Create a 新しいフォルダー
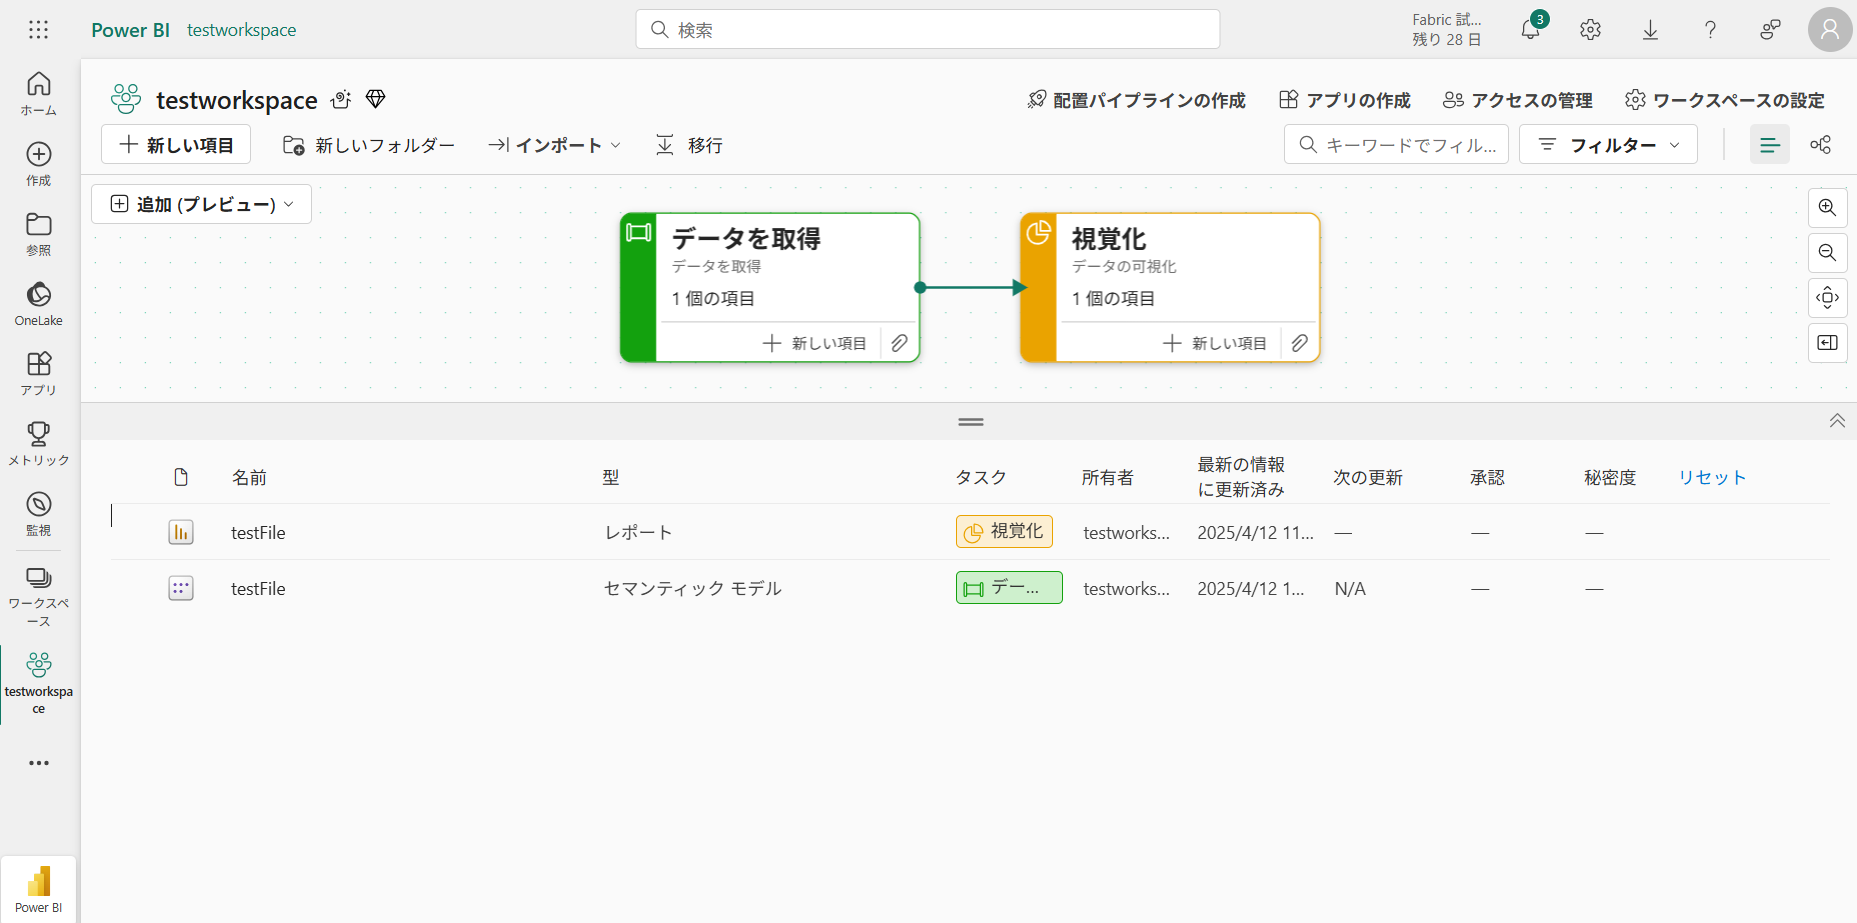The height and width of the screenshot is (923, 1857). pos(369,145)
